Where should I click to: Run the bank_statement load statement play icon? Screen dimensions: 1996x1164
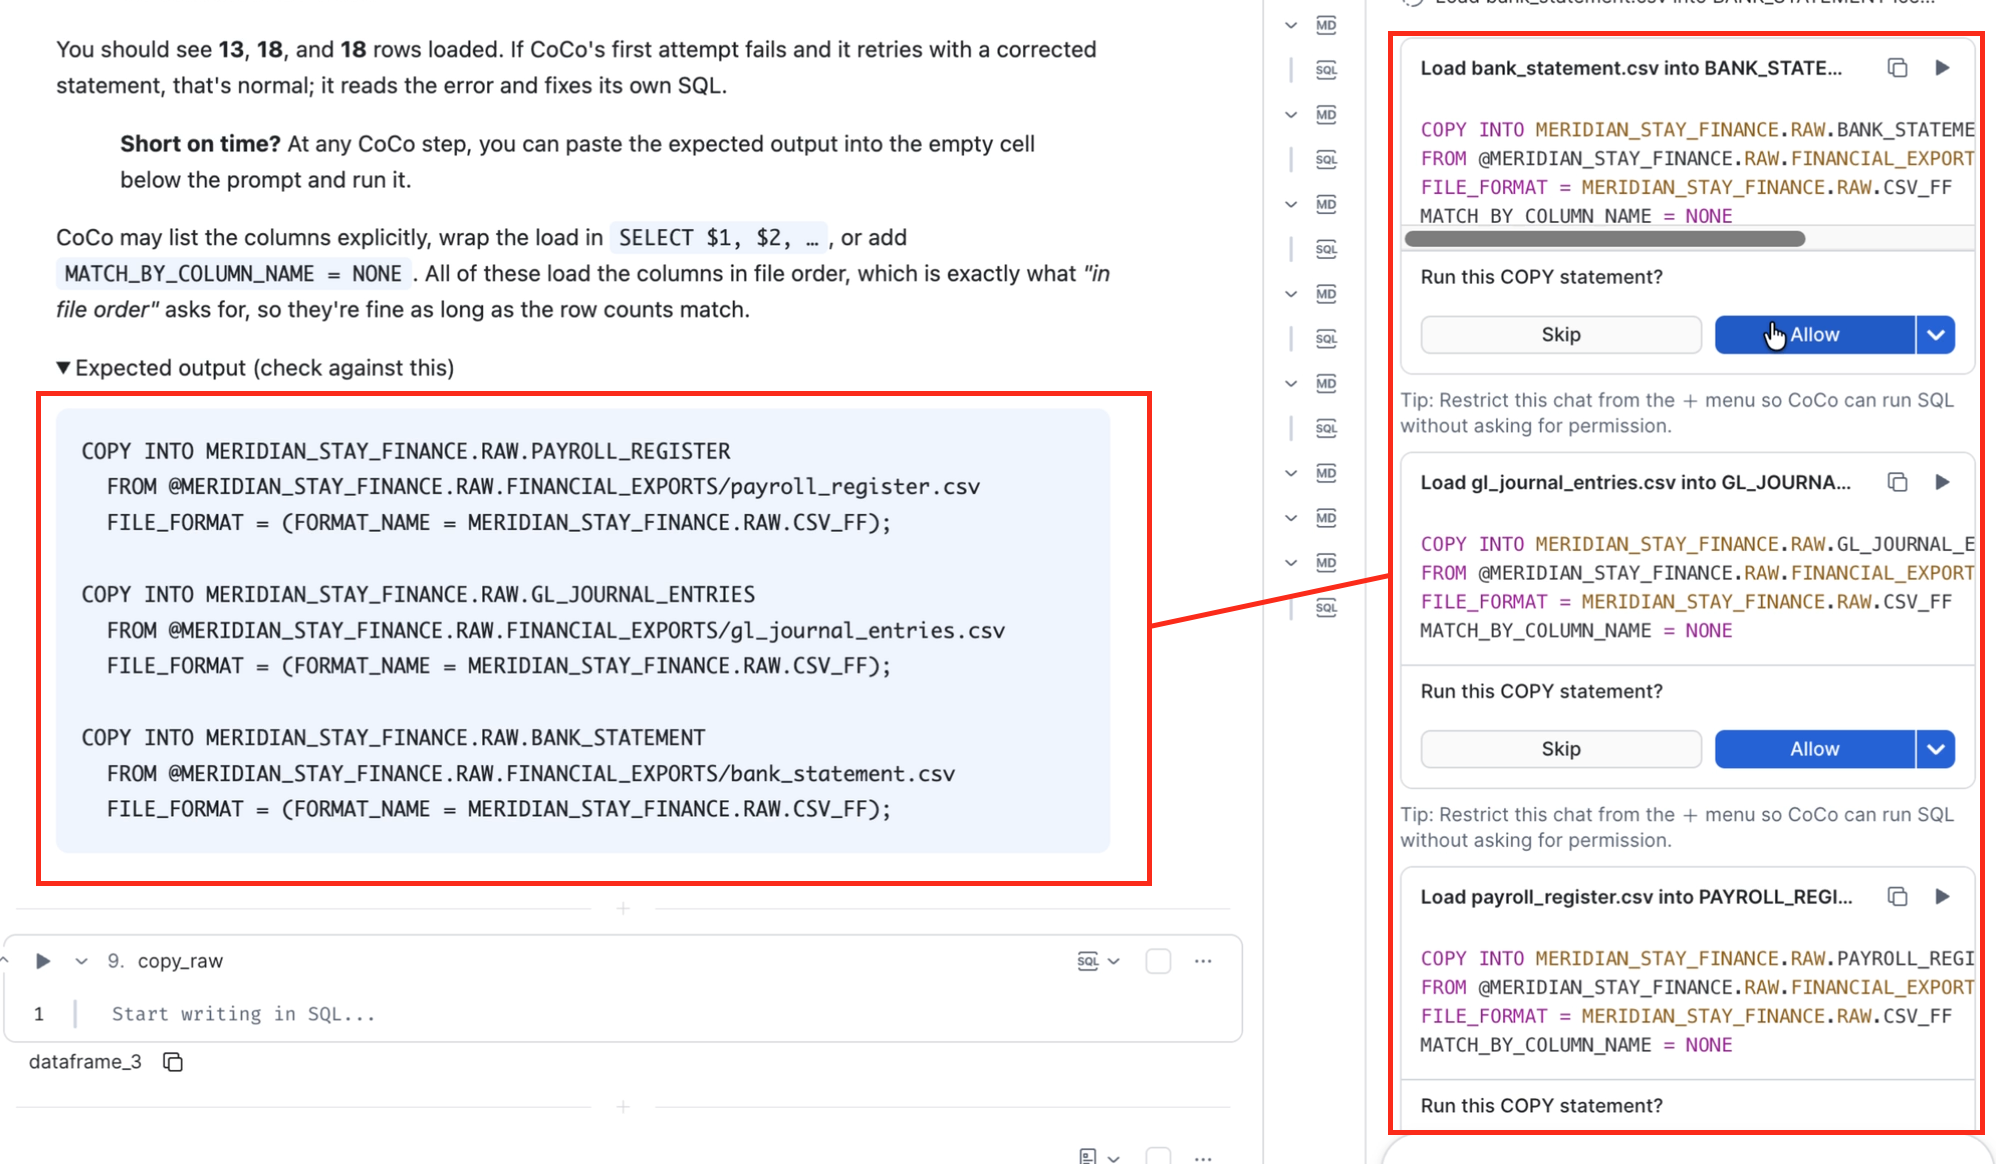(x=1942, y=68)
